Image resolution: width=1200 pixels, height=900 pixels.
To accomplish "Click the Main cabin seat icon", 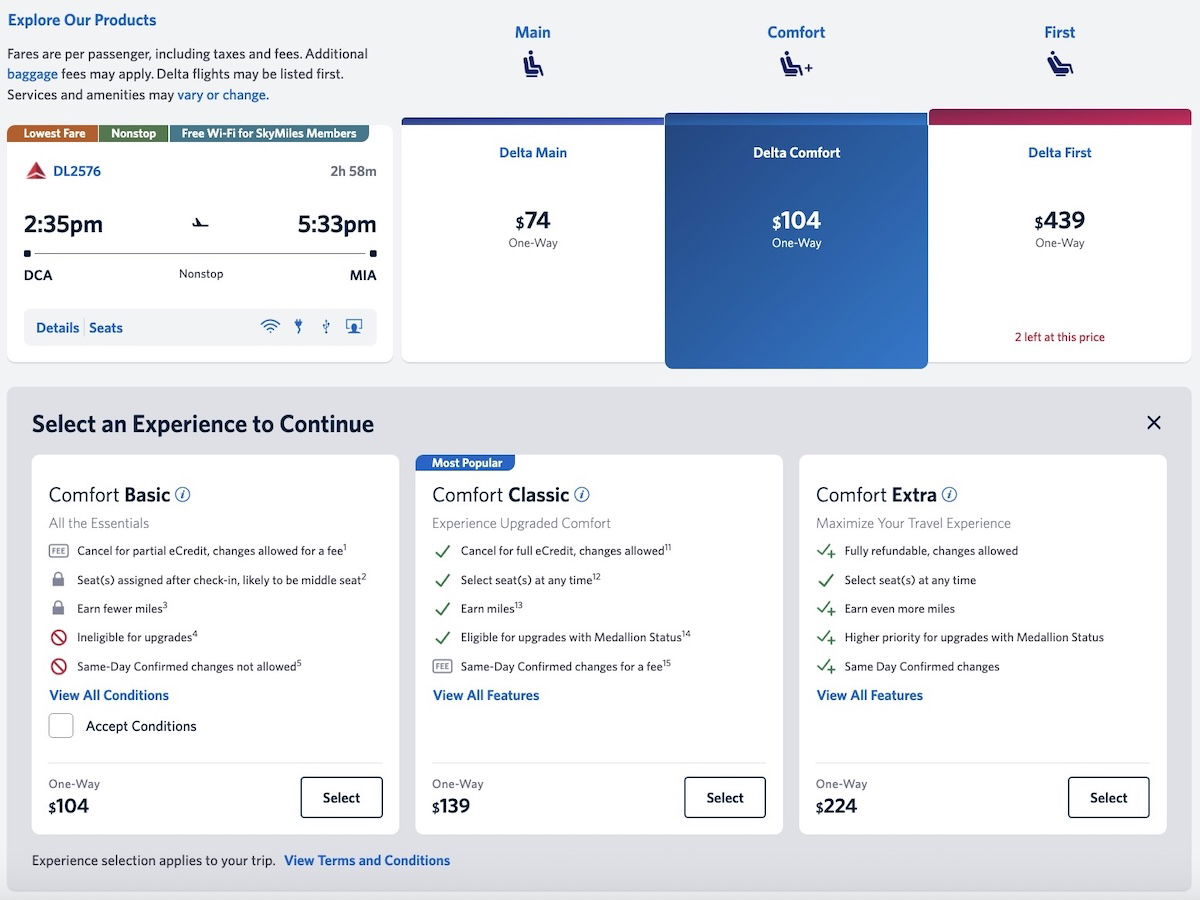I will pyautogui.click(x=533, y=65).
